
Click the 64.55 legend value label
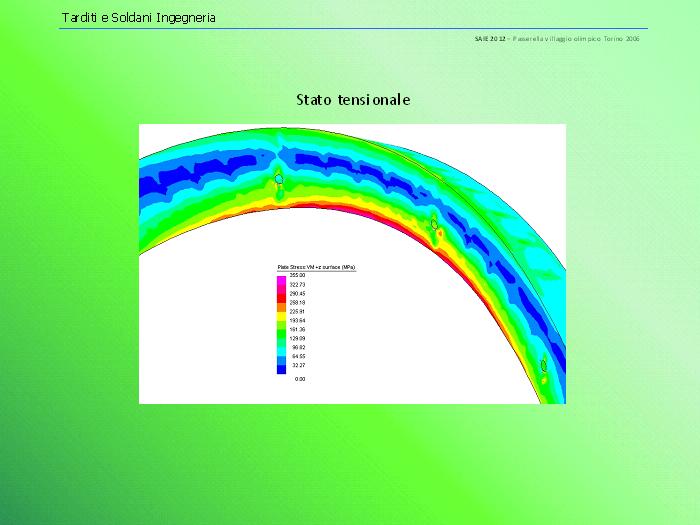pos(297,356)
